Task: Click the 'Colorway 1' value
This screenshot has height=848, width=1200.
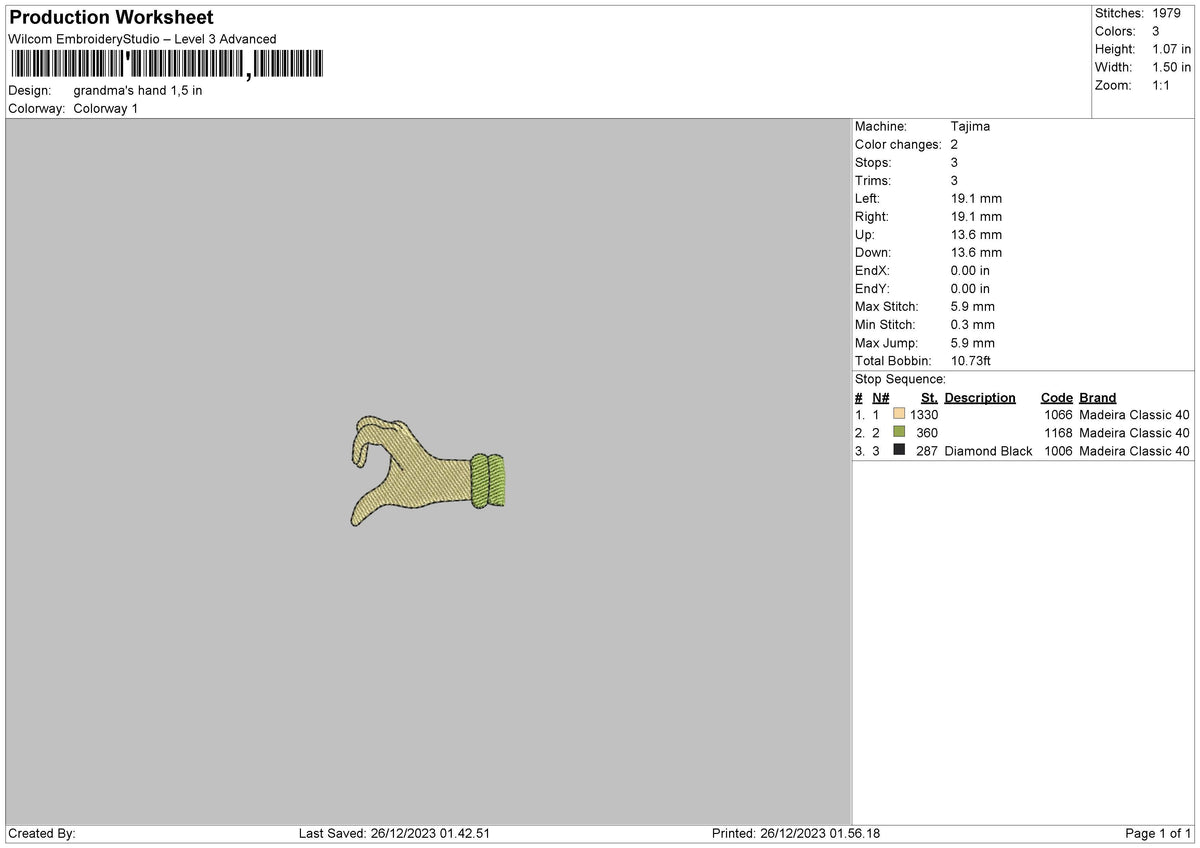Action: tap(106, 108)
